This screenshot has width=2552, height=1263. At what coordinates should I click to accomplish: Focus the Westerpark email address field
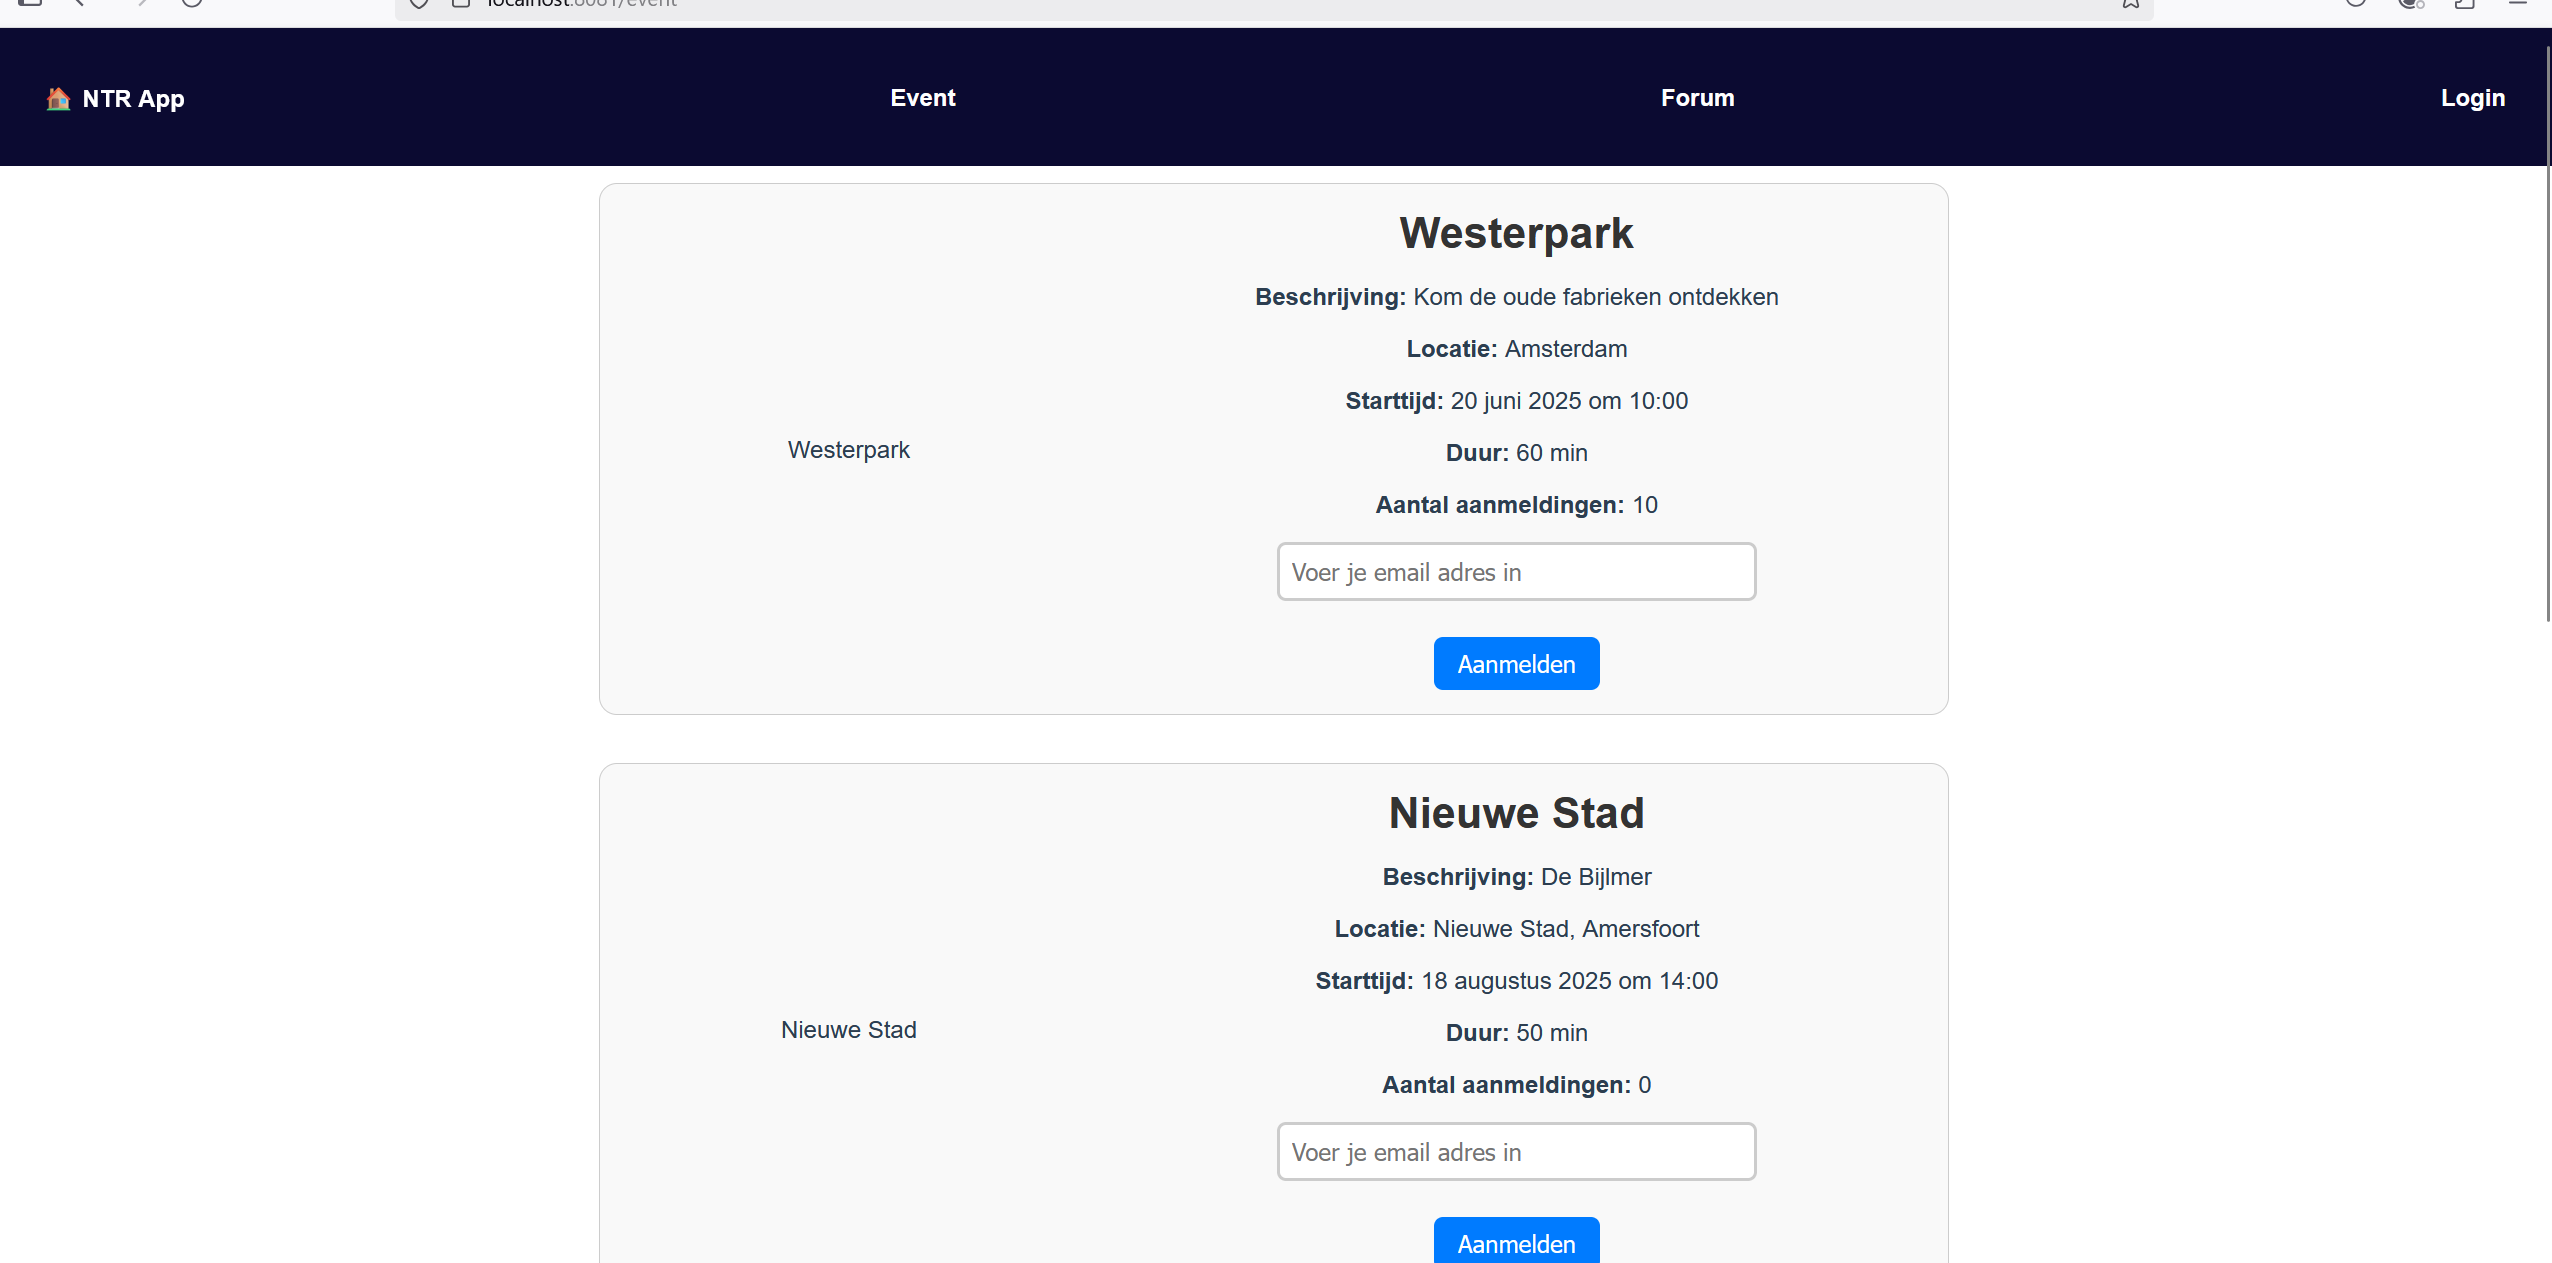1515,572
